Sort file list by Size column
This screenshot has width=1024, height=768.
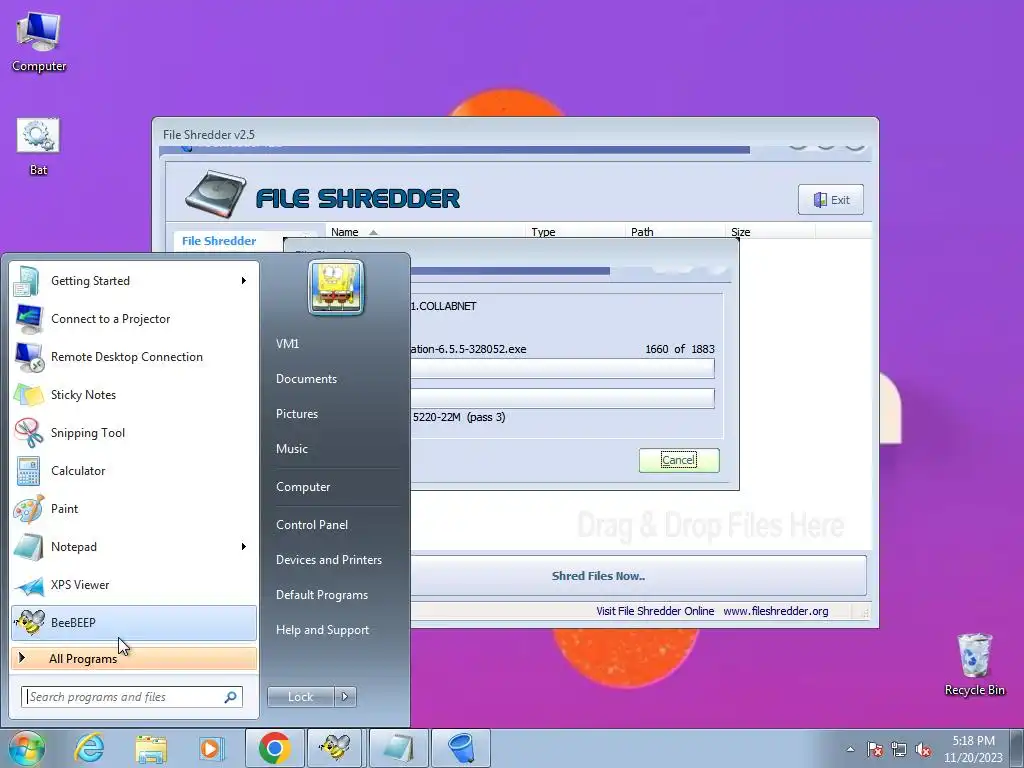click(x=769, y=232)
